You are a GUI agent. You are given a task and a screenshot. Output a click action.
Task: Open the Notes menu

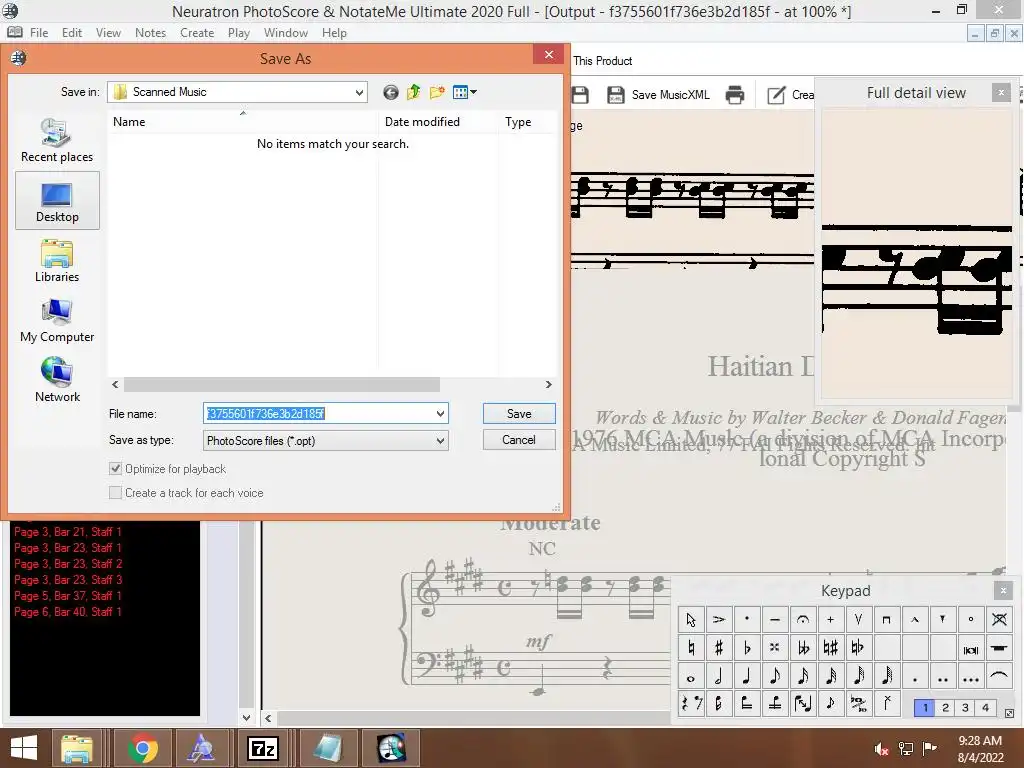tap(150, 33)
